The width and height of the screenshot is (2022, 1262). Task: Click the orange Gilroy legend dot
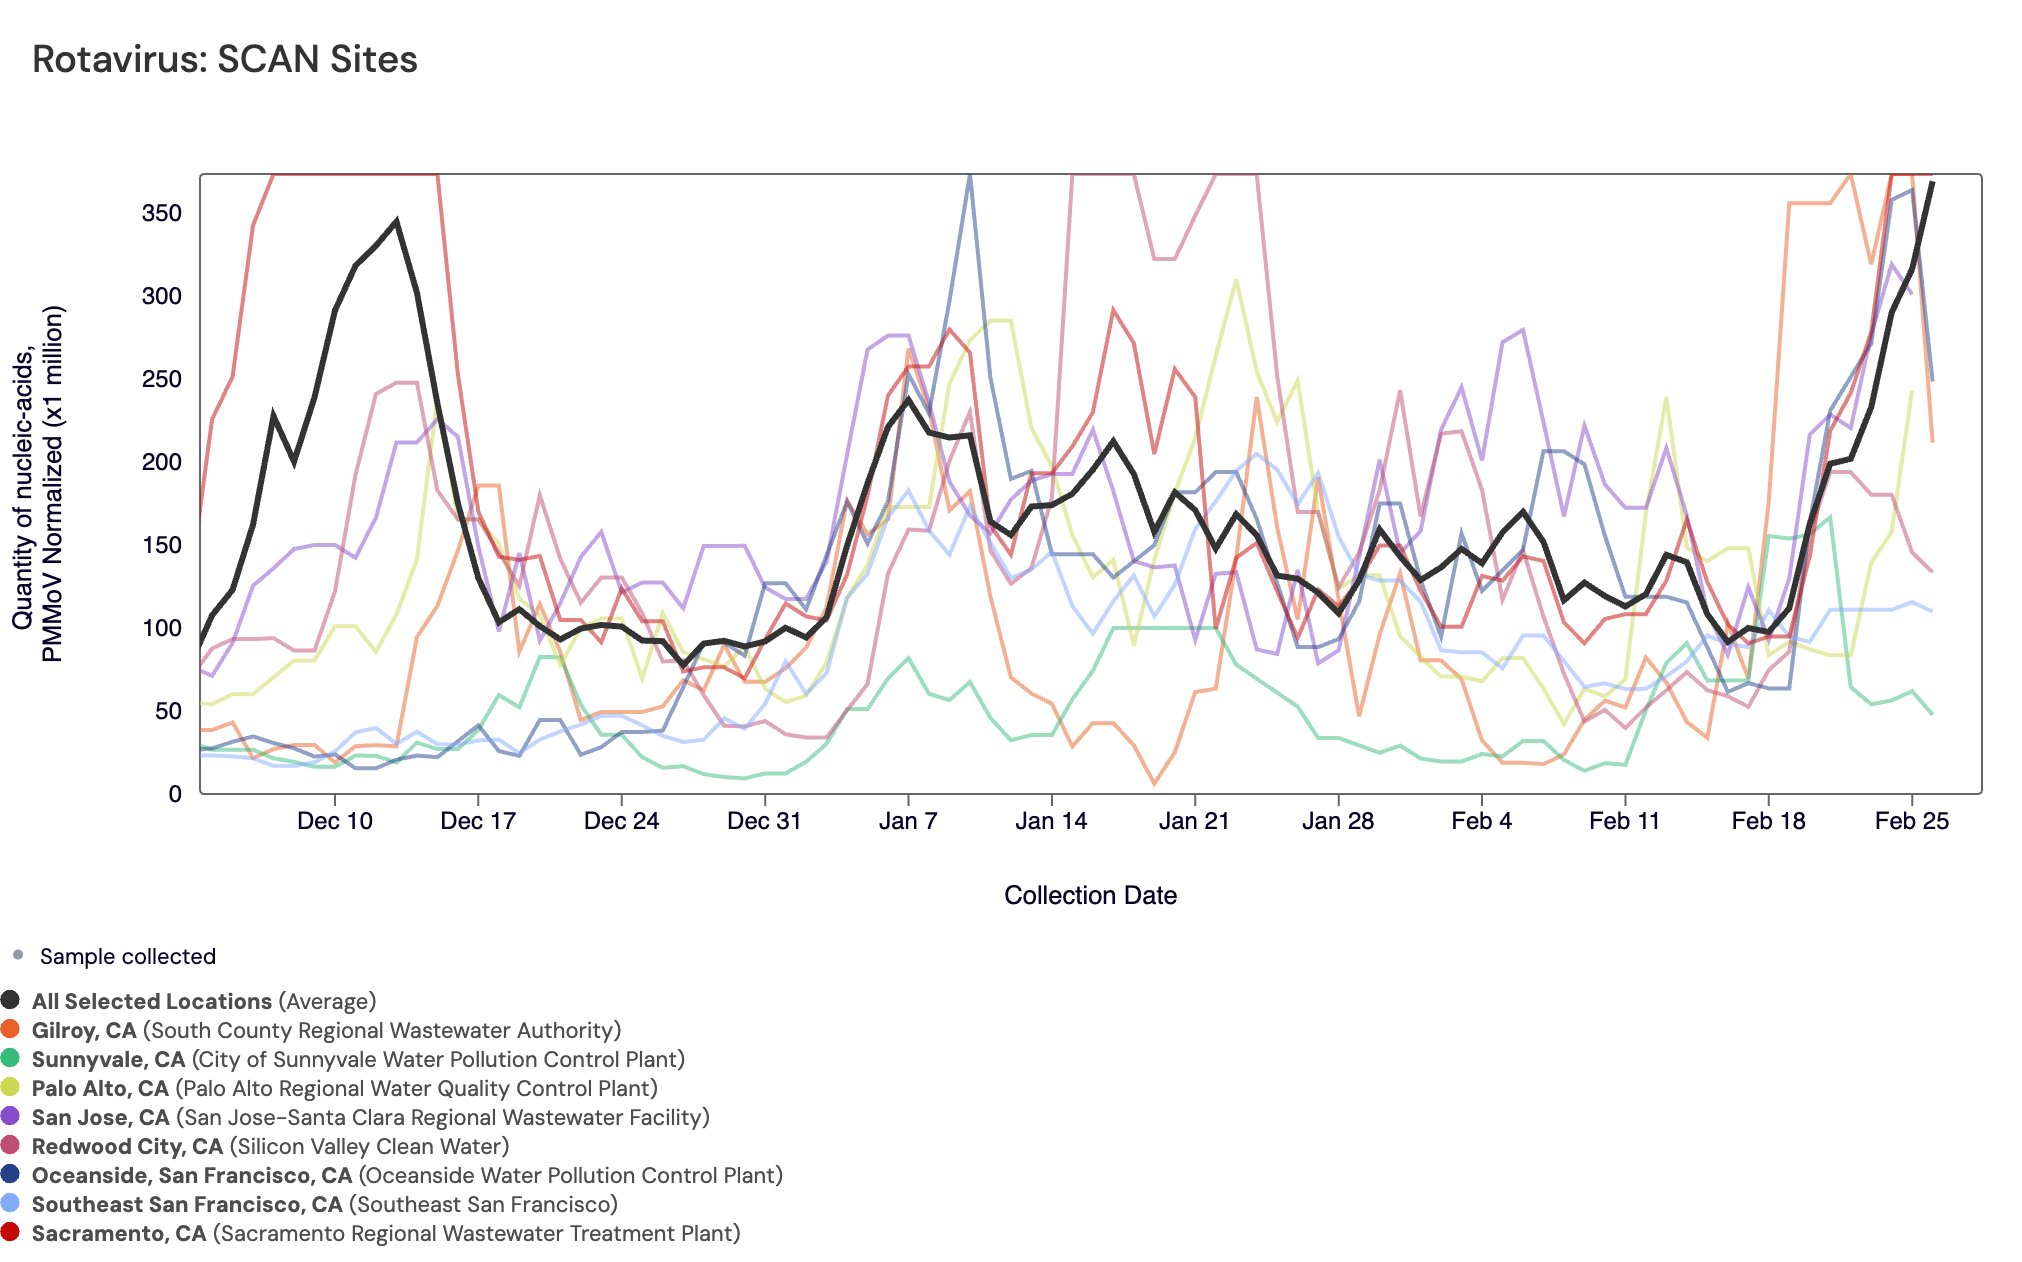point(10,1029)
